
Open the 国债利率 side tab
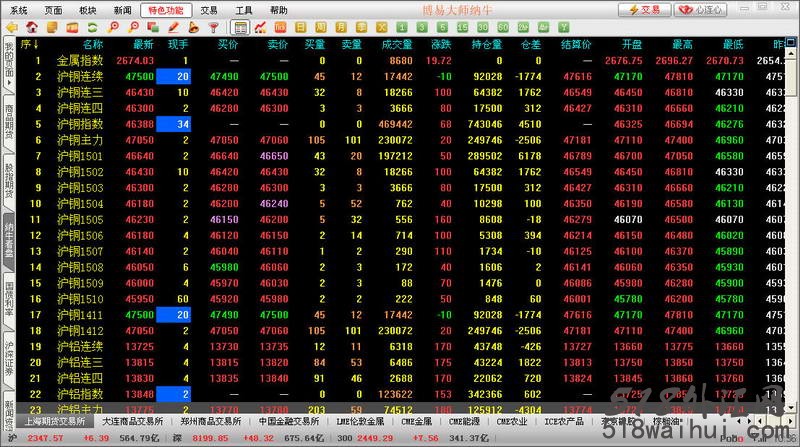(x=9, y=299)
